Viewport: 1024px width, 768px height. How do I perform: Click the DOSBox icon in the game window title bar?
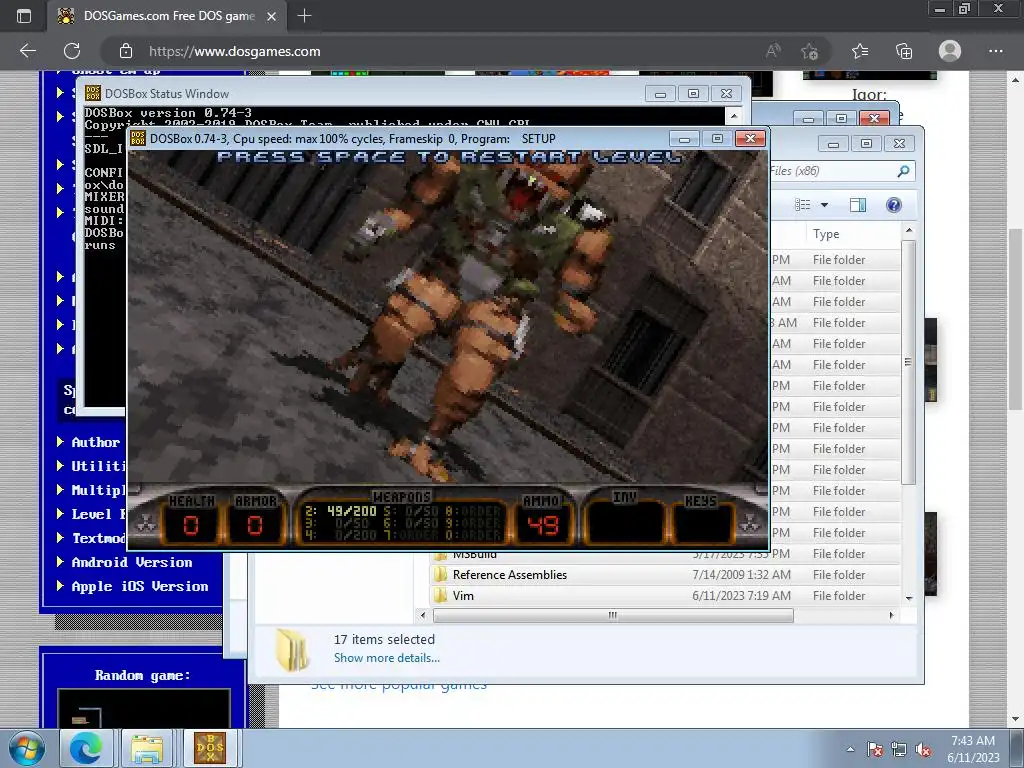click(x=138, y=138)
